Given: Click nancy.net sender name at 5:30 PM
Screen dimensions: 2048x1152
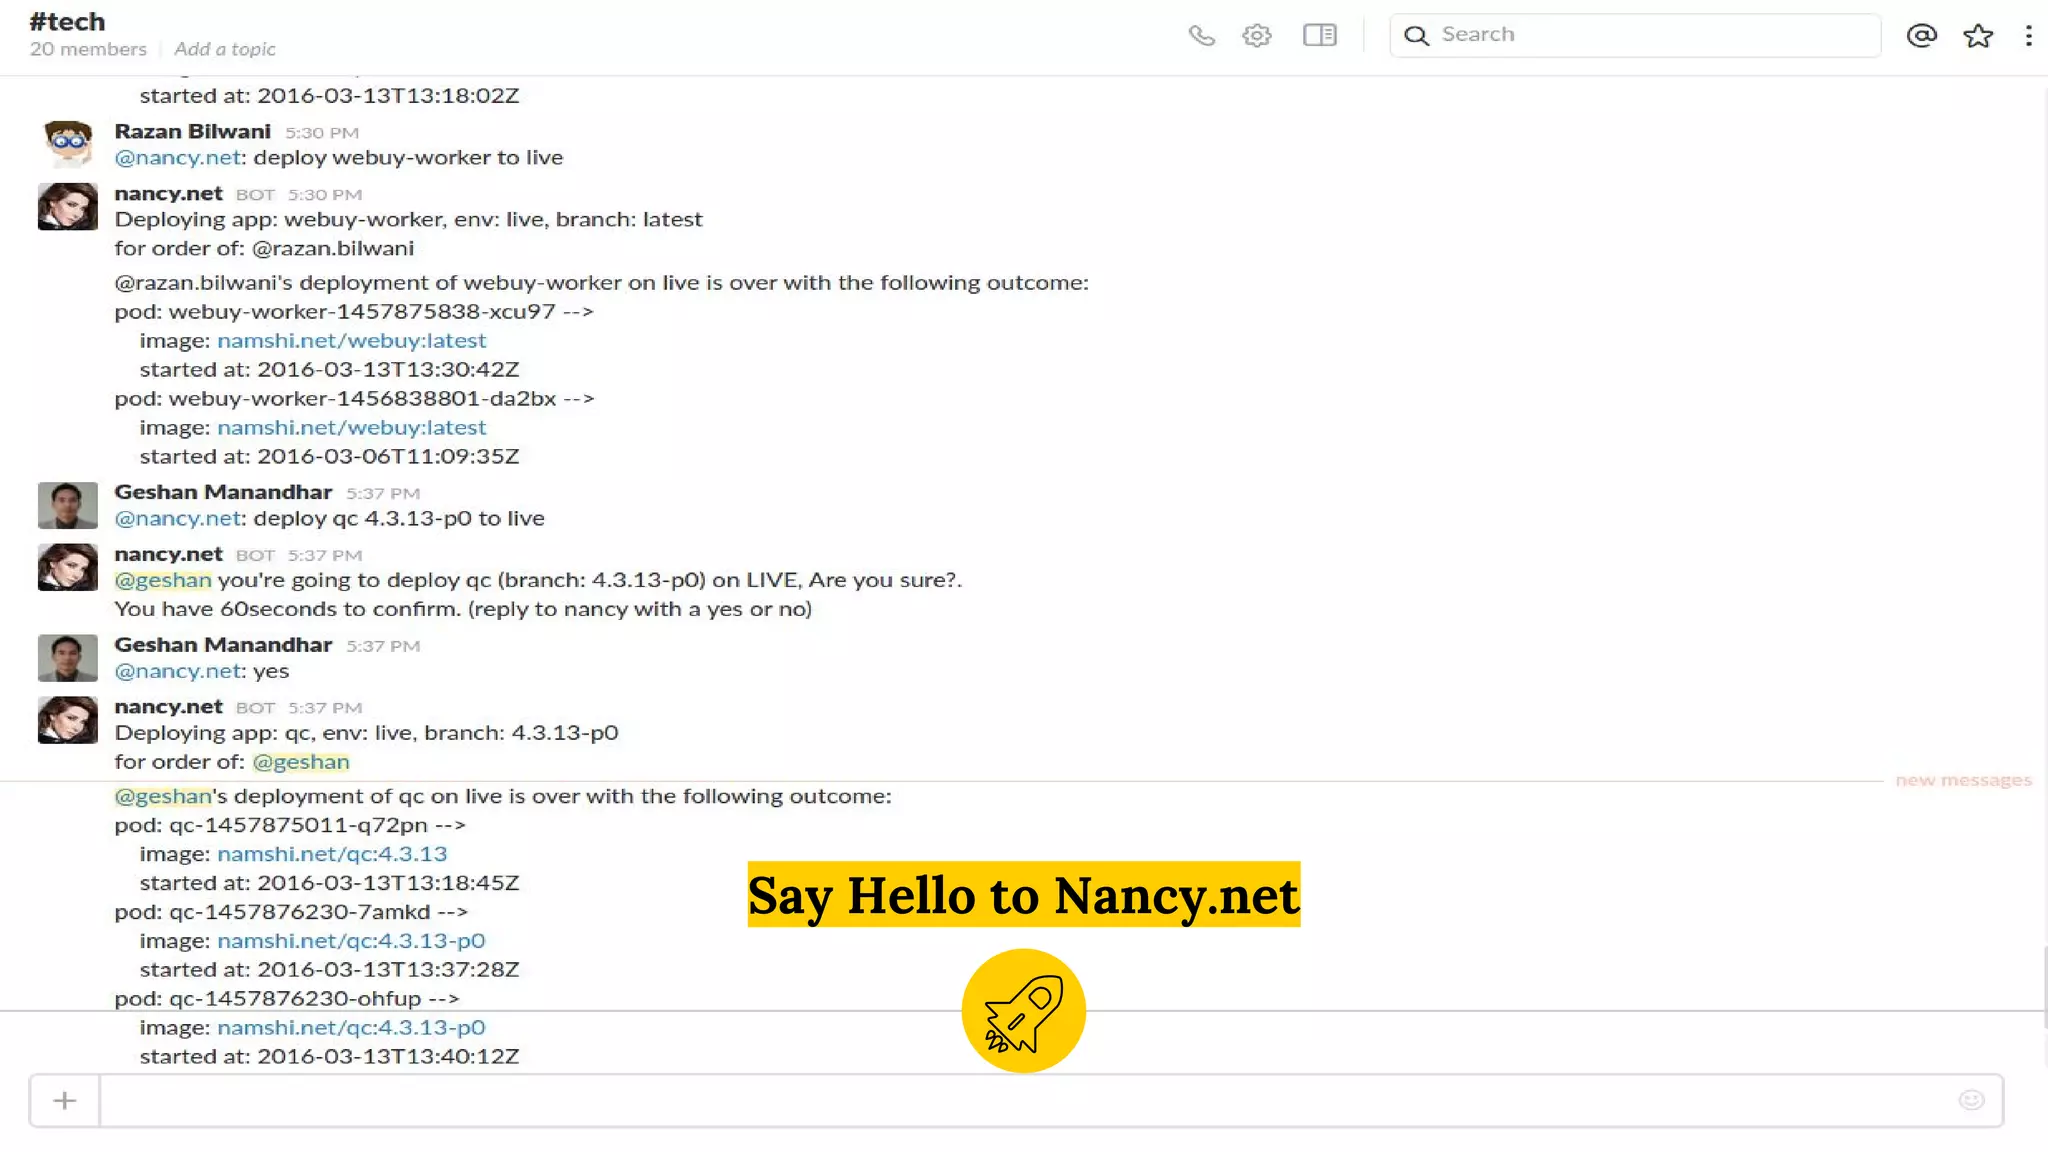Looking at the screenshot, I should tap(168, 193).
